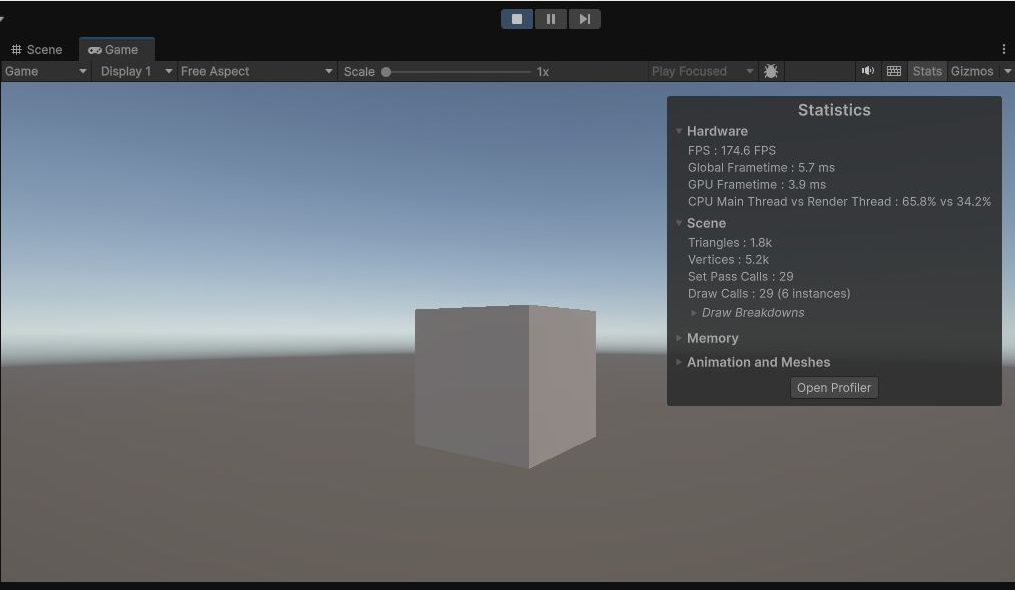Toggle the Stats overlay button
Image resolution: width=1015 pixels, height=590 pixels.
927,71
